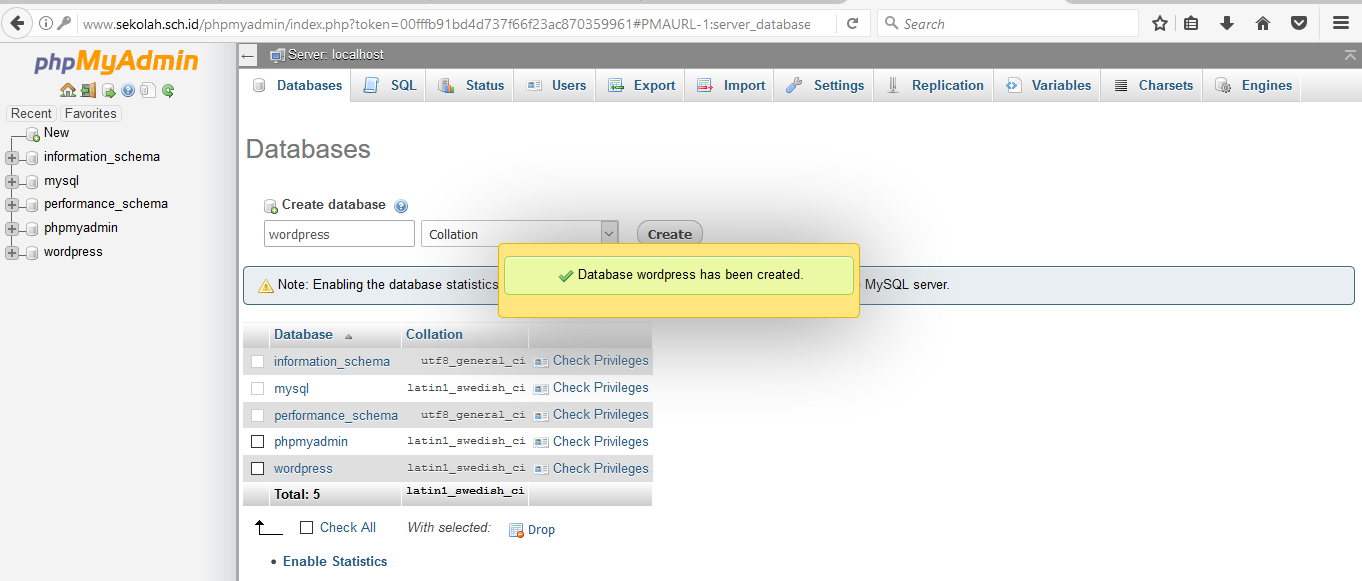The image size is (1362, 581).
Task: Expand the wordpress tree node
Action: click(12, 252)
